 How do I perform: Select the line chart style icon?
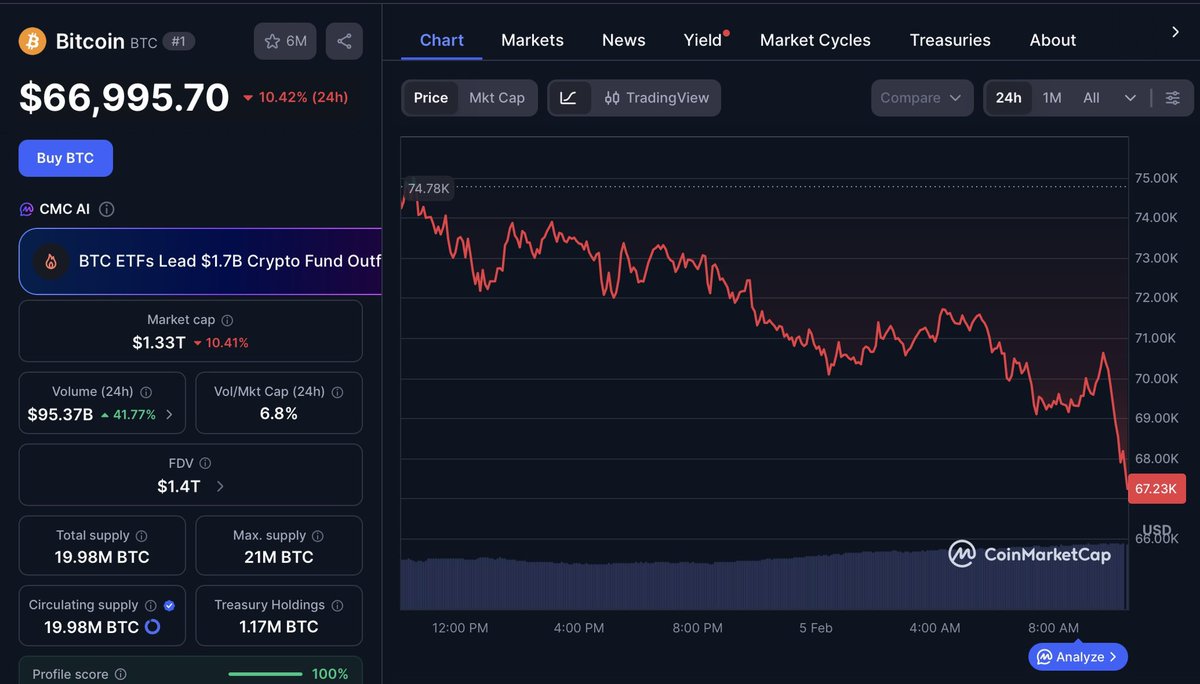tap(568, 98)
